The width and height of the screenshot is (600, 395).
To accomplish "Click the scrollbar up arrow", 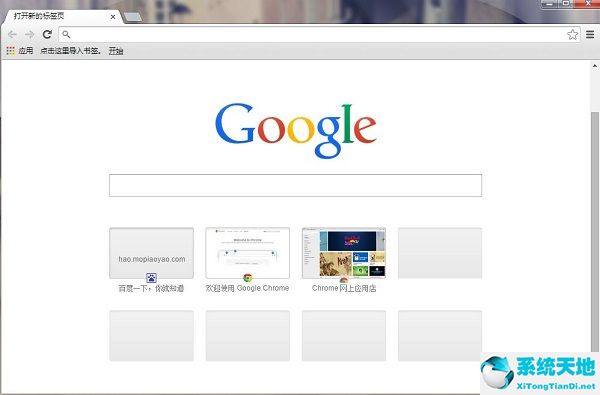I will [x=595, y=66].
